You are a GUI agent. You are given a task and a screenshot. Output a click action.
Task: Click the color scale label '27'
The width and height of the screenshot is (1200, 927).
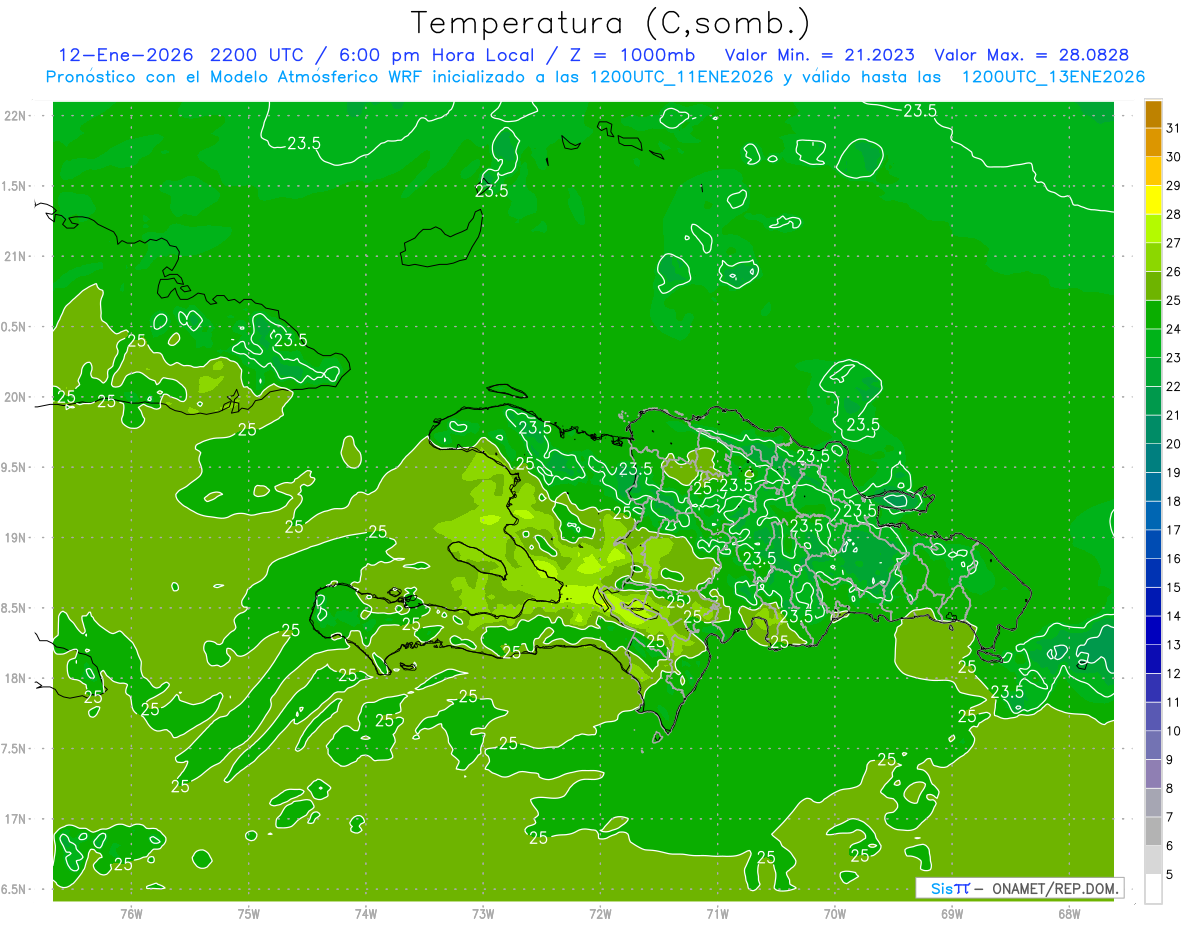point(1173,243)
